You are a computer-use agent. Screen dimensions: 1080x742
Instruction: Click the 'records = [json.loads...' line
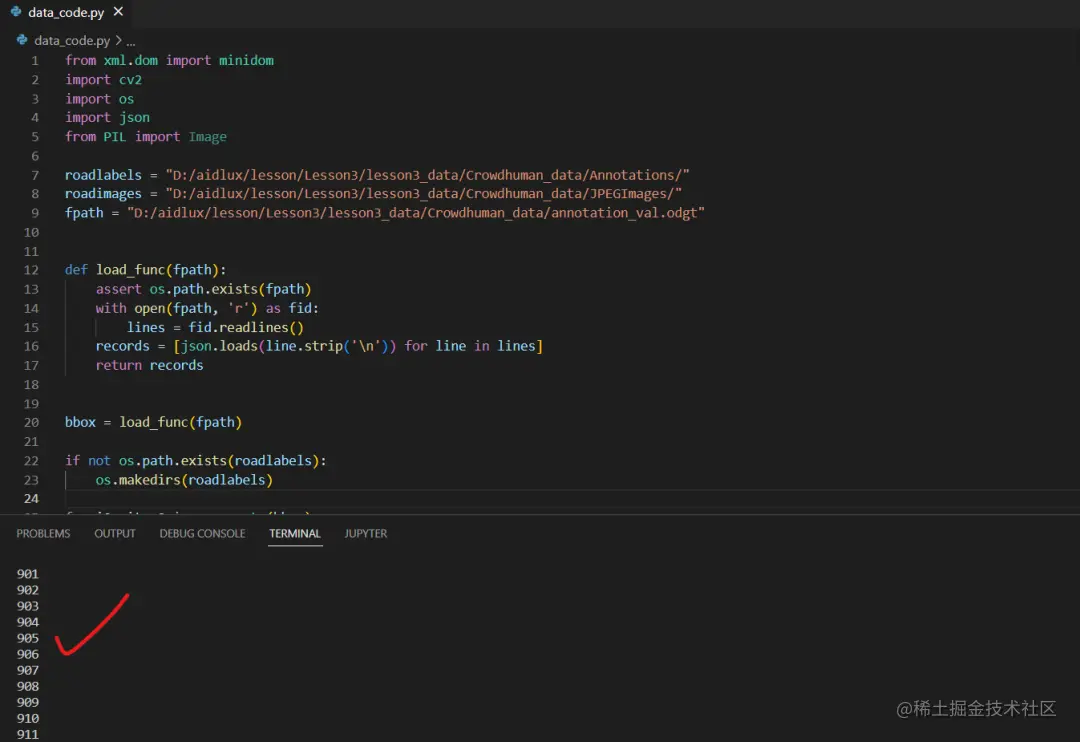tap(320, 347)
